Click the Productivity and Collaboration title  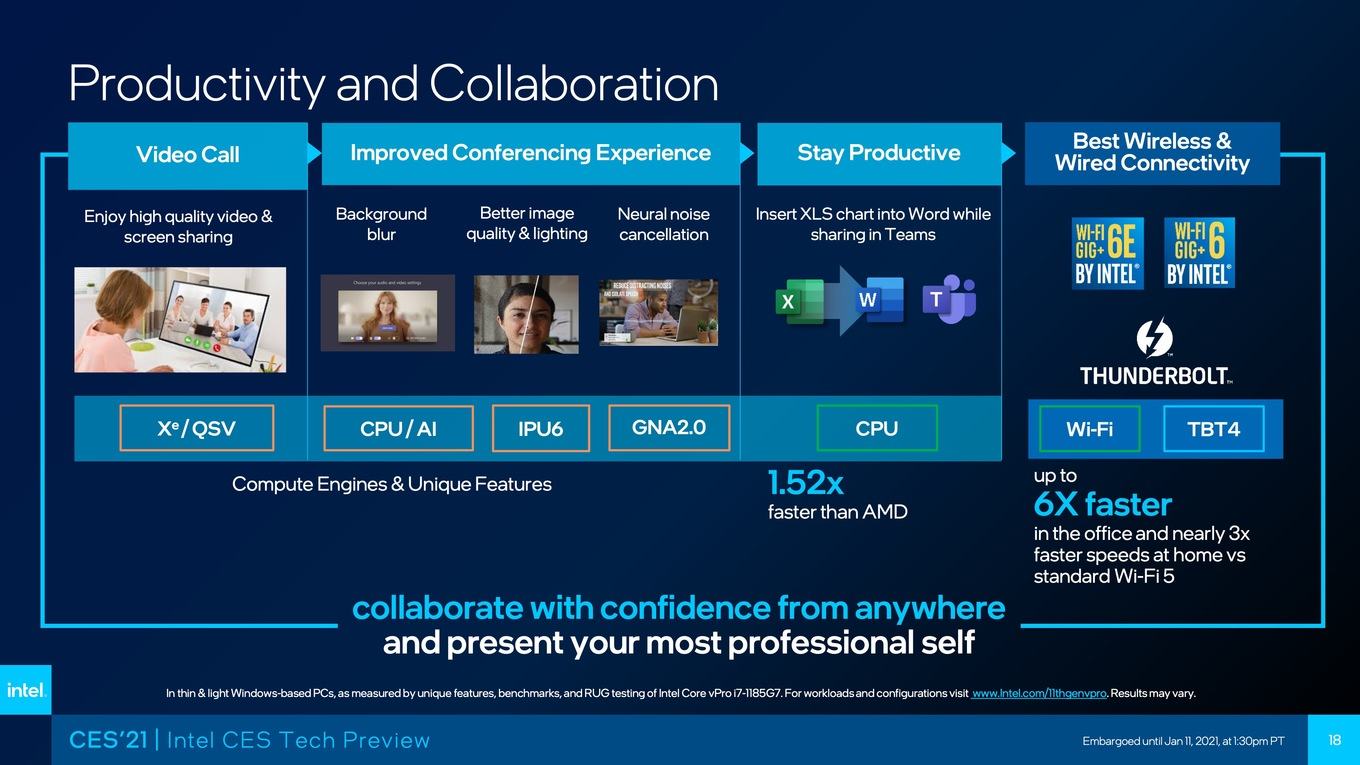[x=393, y=84]
